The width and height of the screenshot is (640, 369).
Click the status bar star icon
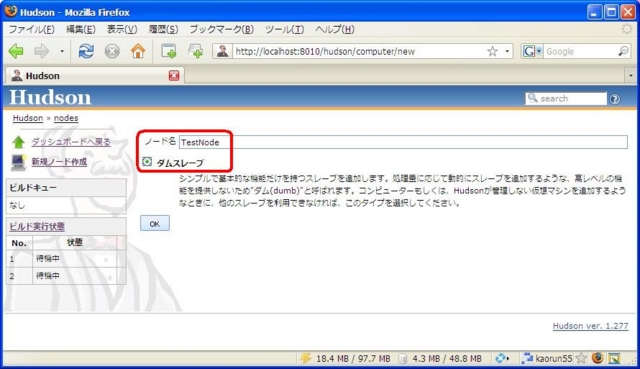[581, 358]
